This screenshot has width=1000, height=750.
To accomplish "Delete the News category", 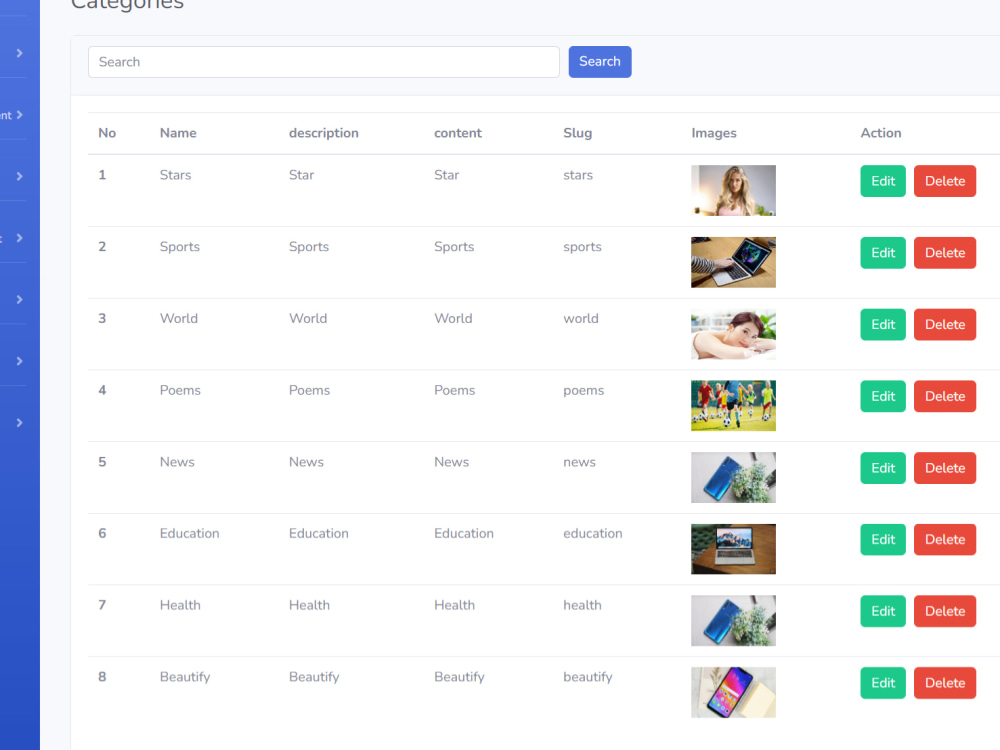I will [x=945, y=468].
